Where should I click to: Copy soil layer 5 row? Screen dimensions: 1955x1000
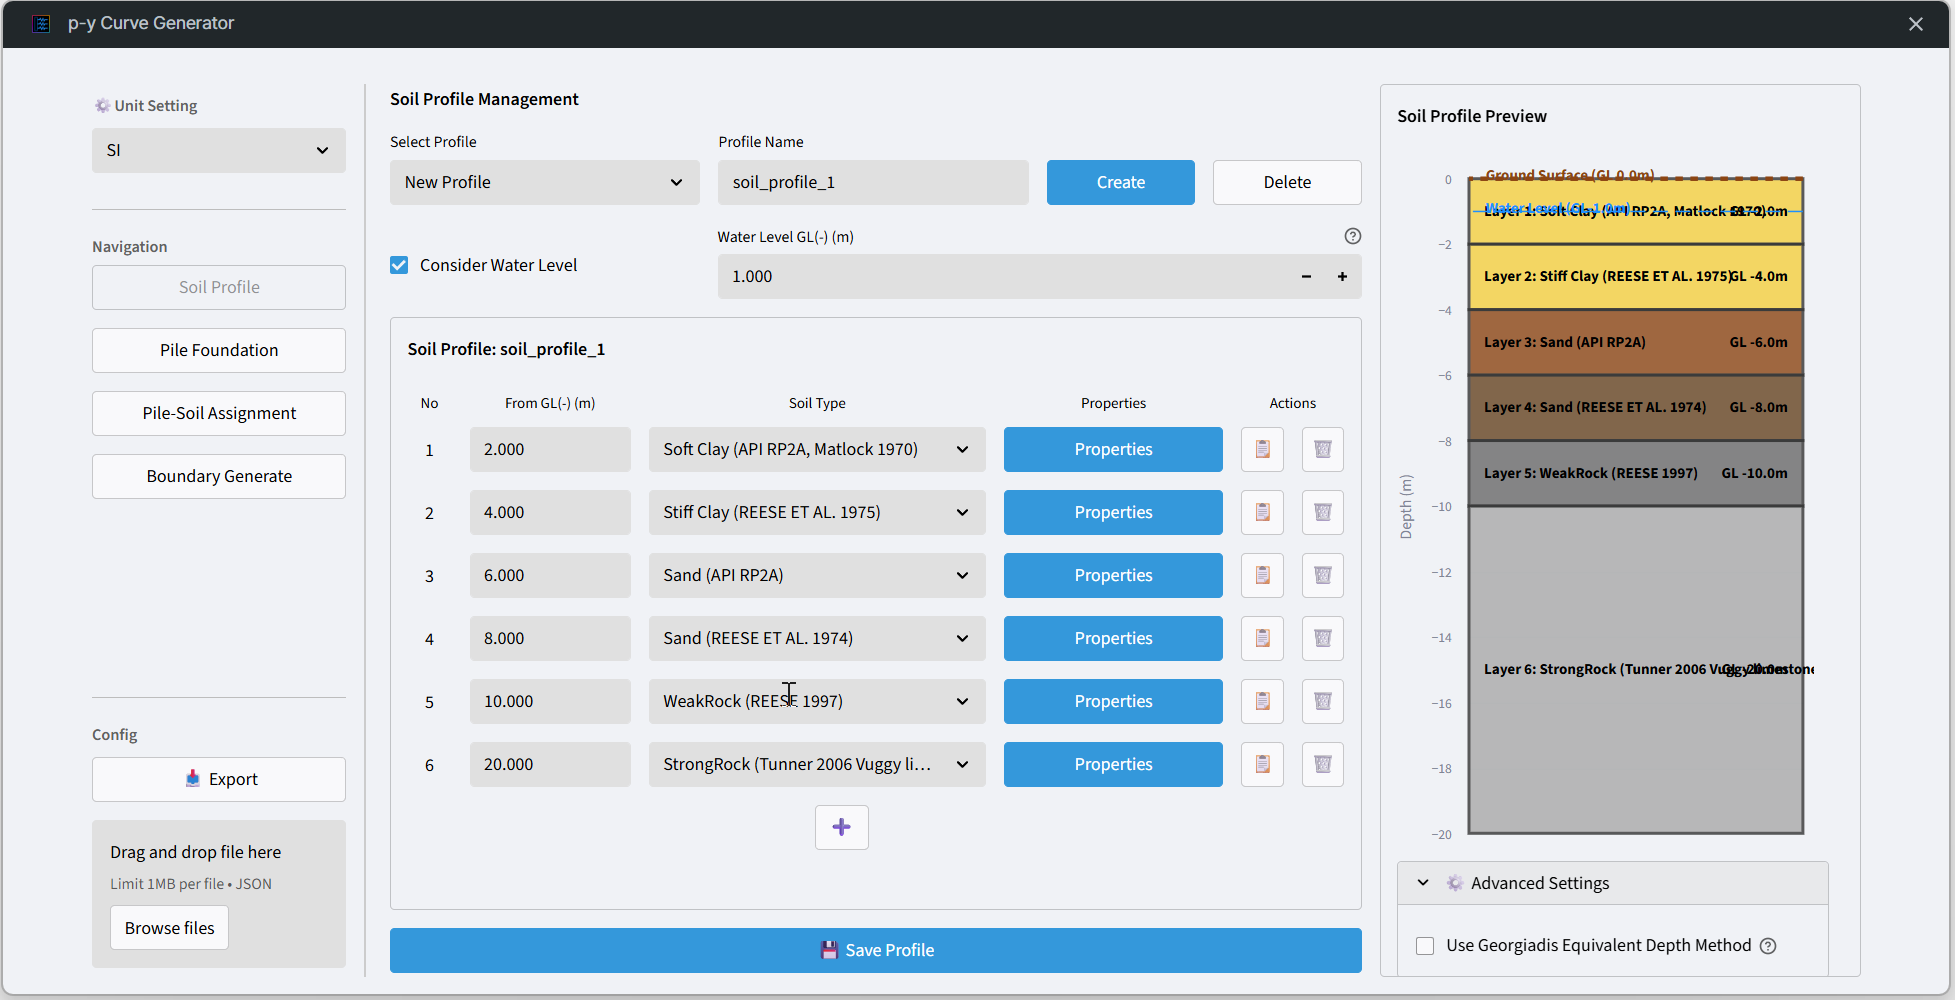pyautogui.click(x=1262, y=701)
